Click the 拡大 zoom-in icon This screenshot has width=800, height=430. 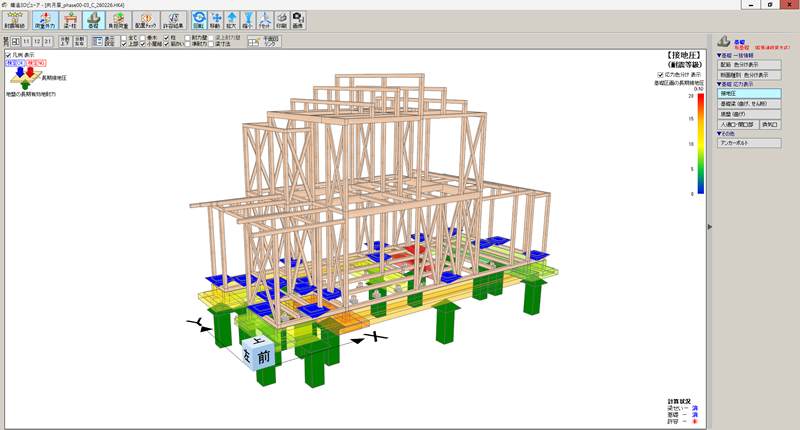pos(231,19)
